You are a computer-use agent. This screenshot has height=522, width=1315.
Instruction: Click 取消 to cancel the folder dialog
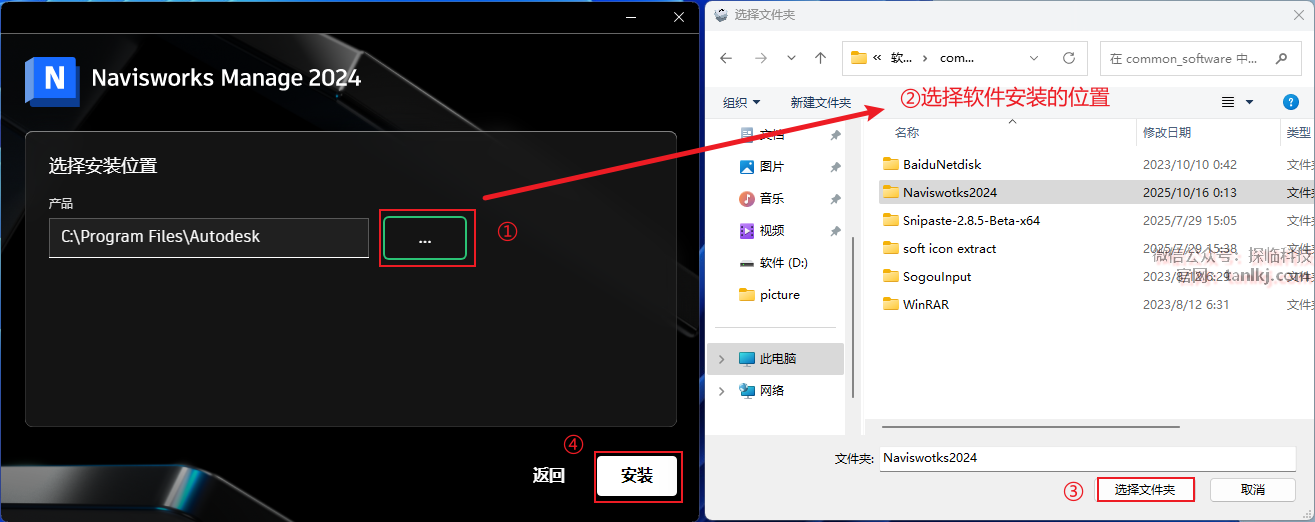click(1253, 490)
